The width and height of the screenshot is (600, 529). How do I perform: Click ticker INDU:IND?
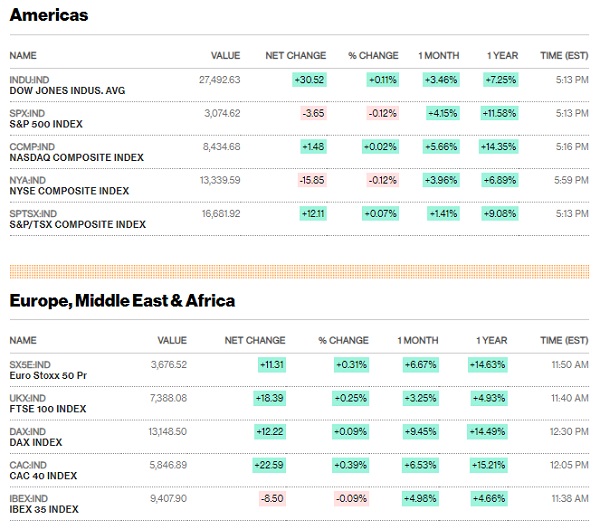pos(29,80)
